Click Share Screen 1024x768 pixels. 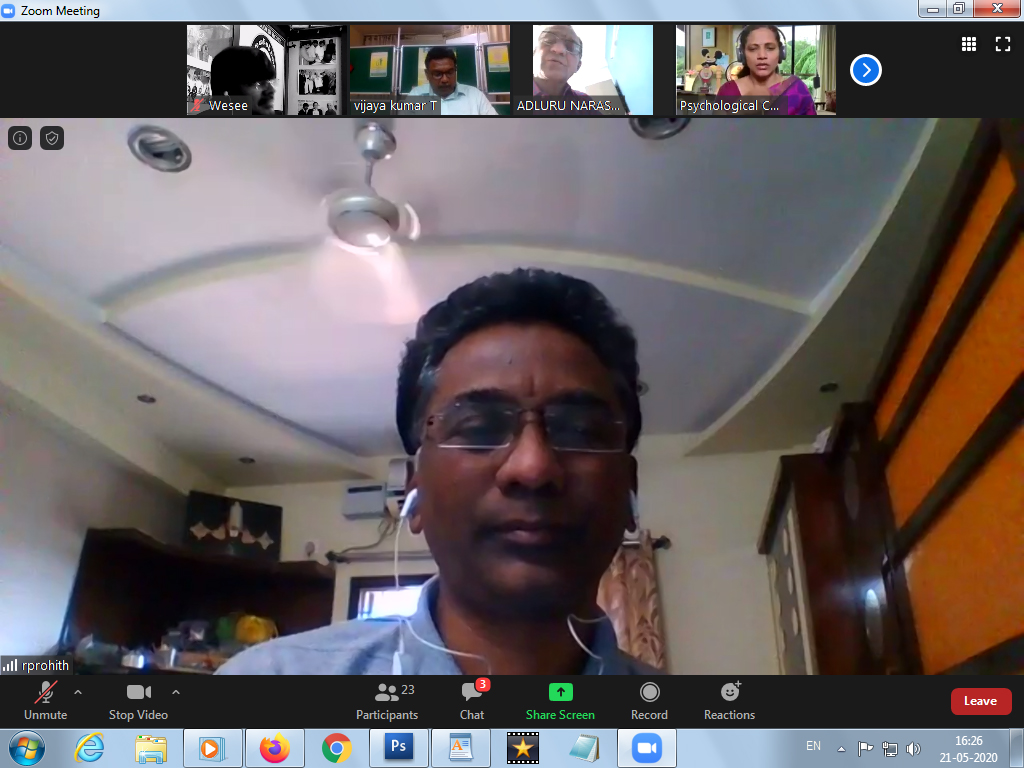pyautogui.click(x=560, y=700)
